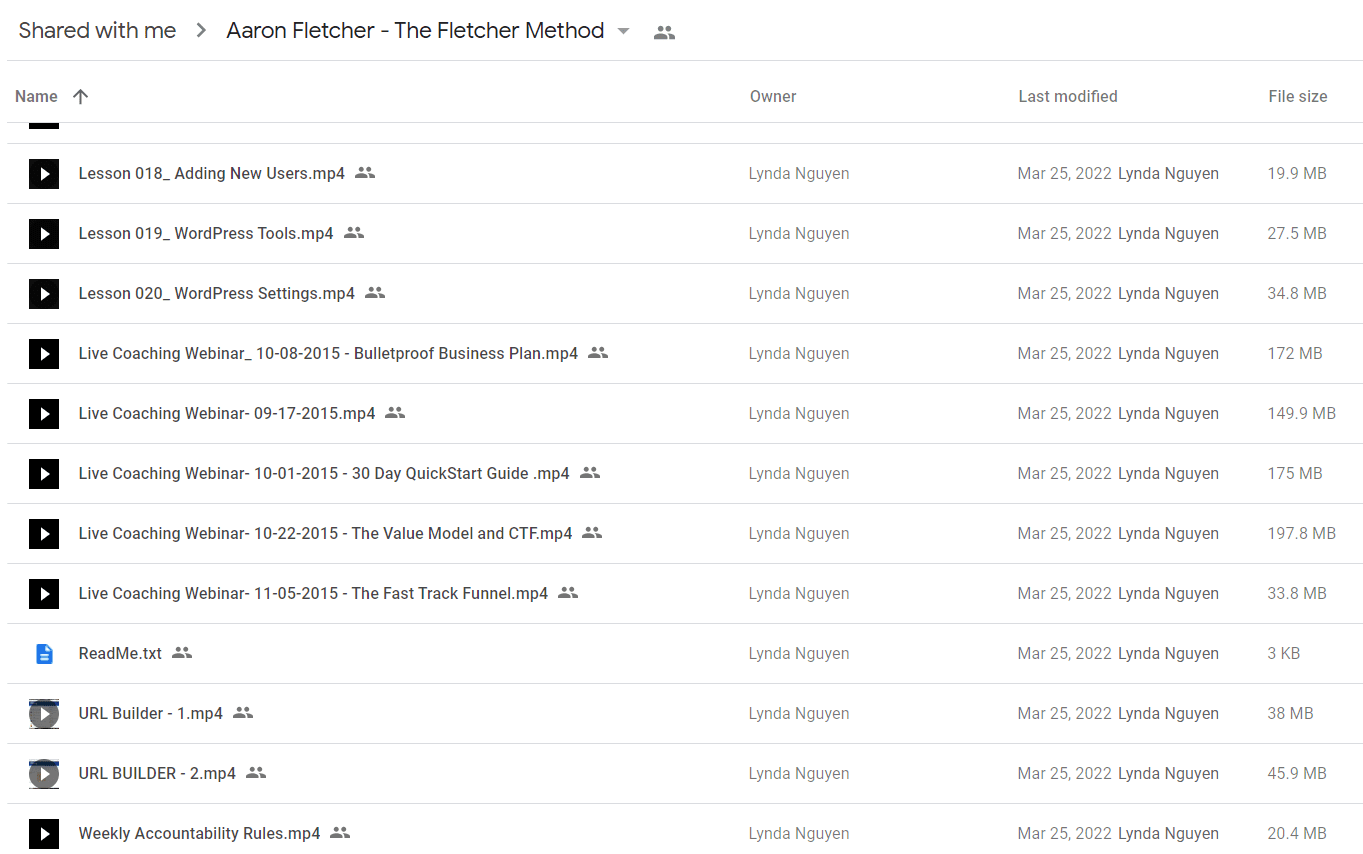Image resolution: width=1363 pixels, height=854 pixels.
Task: Click shared icon beside Value Model and CTF file
Action: click(x=592, y=533)
